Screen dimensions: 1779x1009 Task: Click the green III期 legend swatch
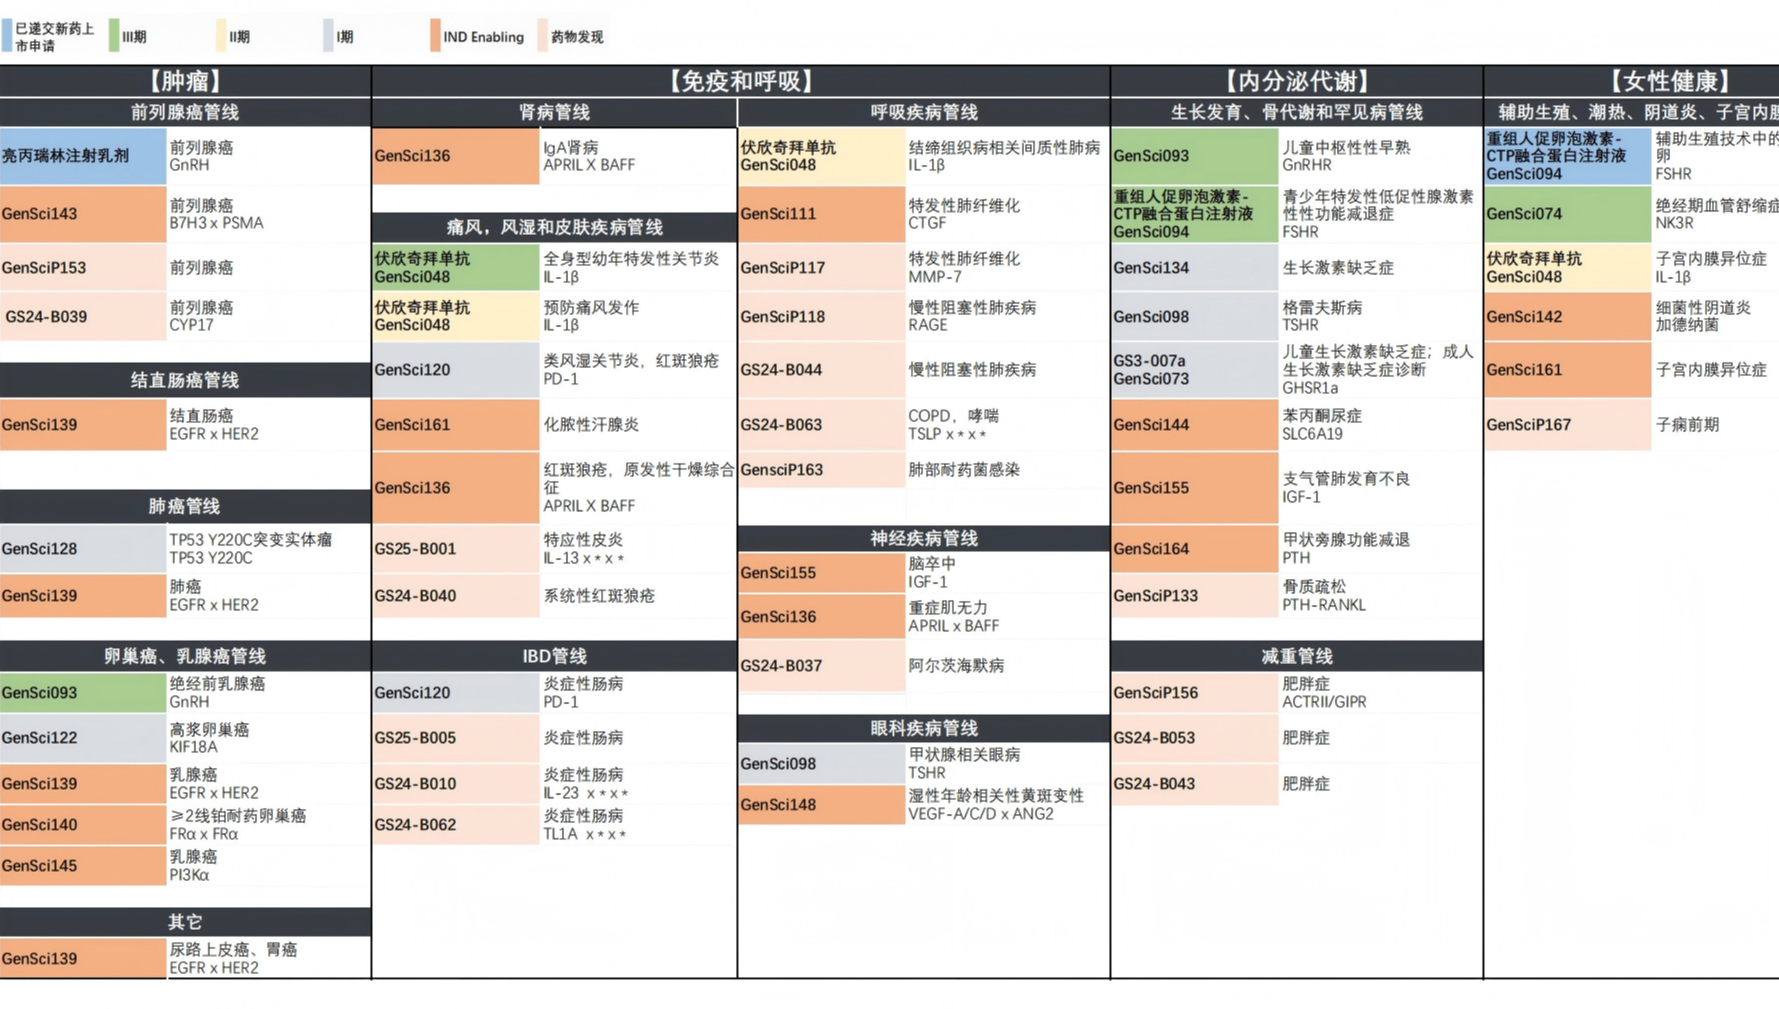pos(114,36)
